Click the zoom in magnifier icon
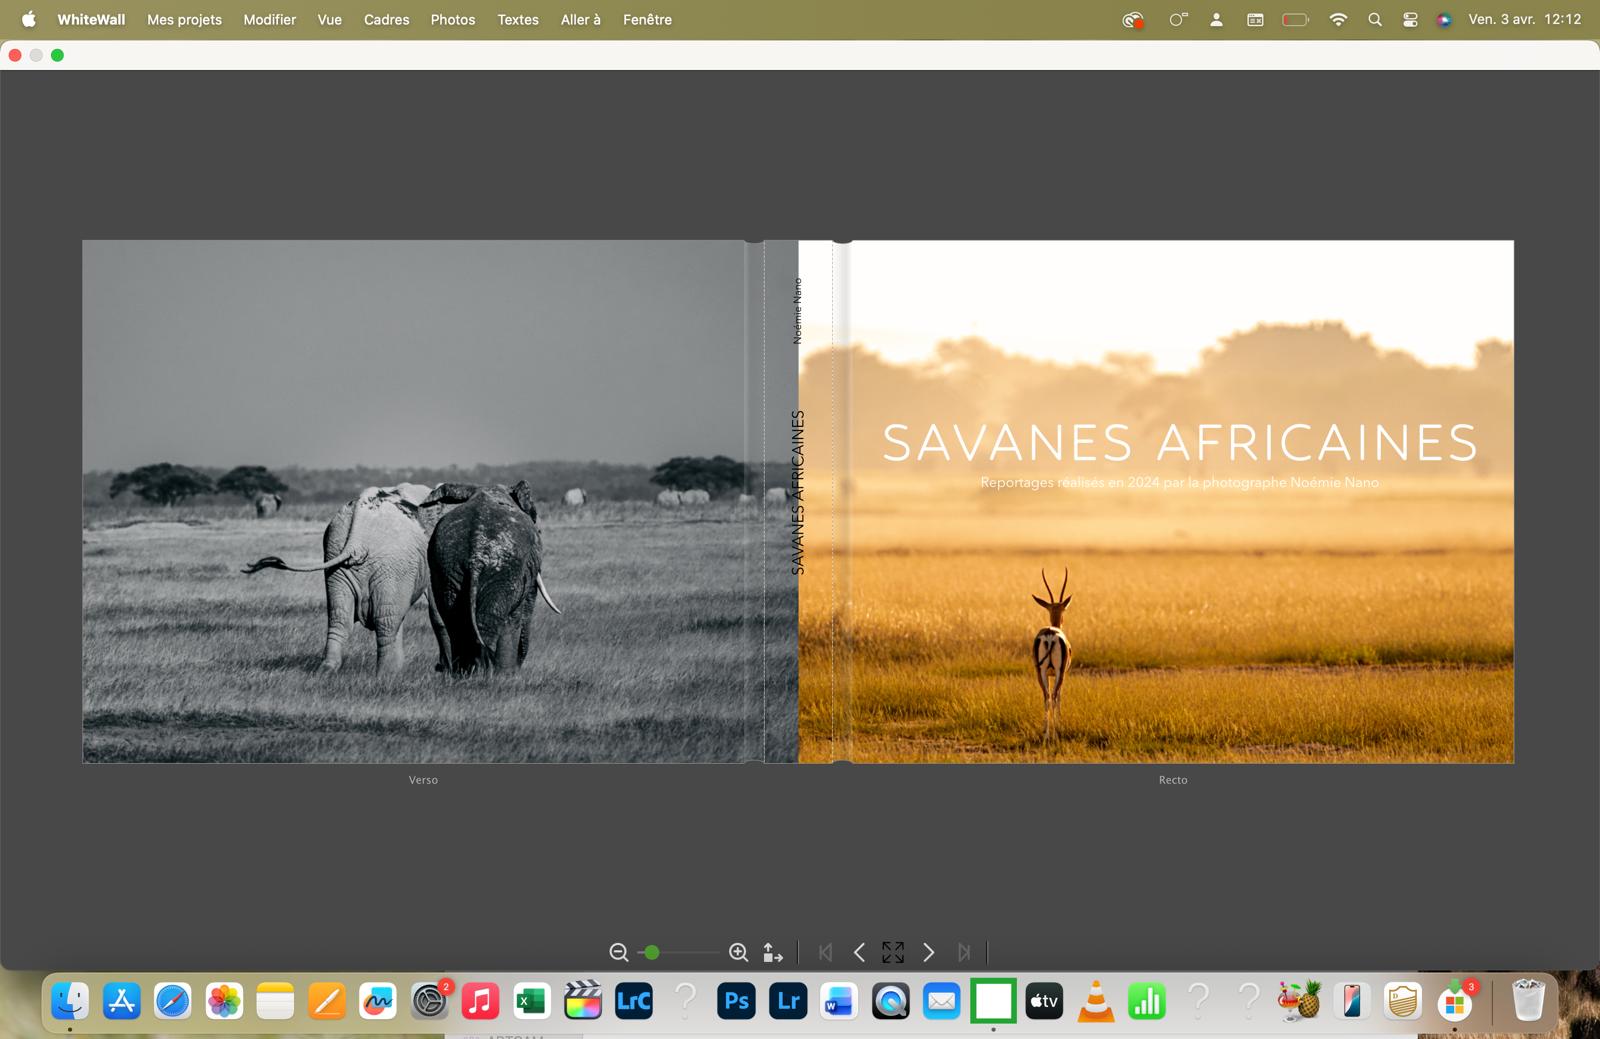The height and width of the screenshot is (1039, 1600). point(739,953)
